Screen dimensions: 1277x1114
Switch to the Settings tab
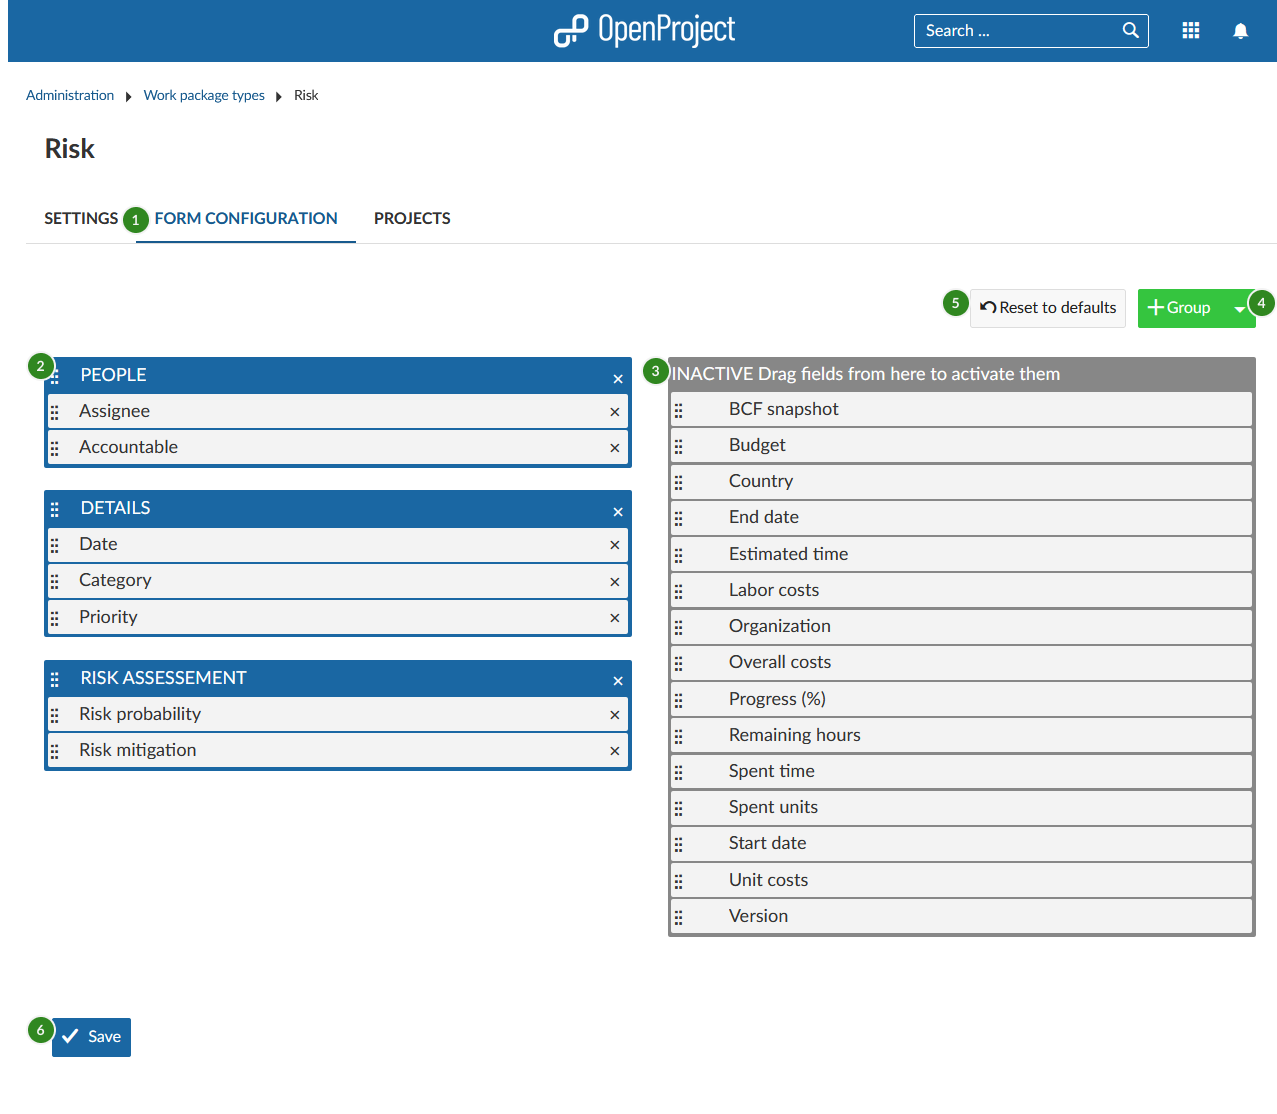click(x=81, y=218)
